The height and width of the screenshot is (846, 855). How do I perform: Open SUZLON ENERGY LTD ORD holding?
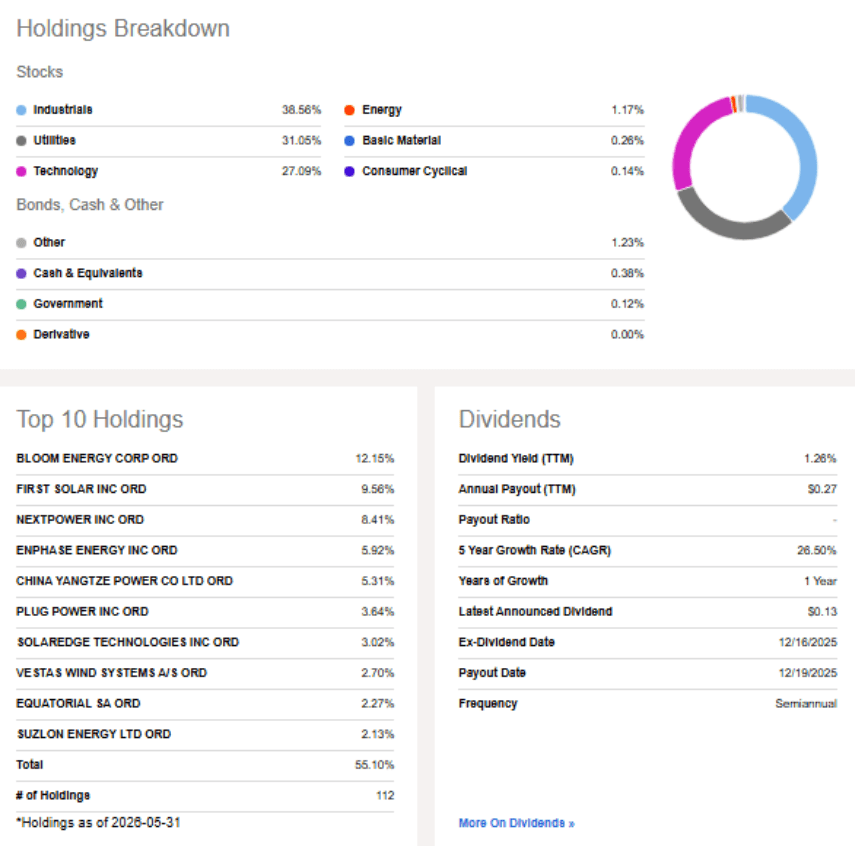[x=94, y=734]
